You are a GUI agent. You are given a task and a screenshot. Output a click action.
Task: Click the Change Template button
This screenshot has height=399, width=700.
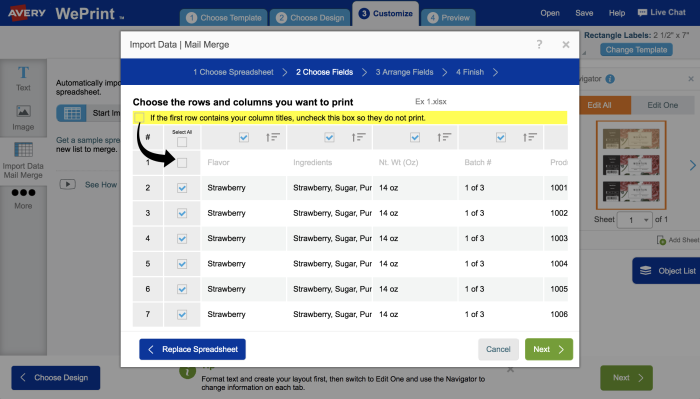(x=636, y=50)
